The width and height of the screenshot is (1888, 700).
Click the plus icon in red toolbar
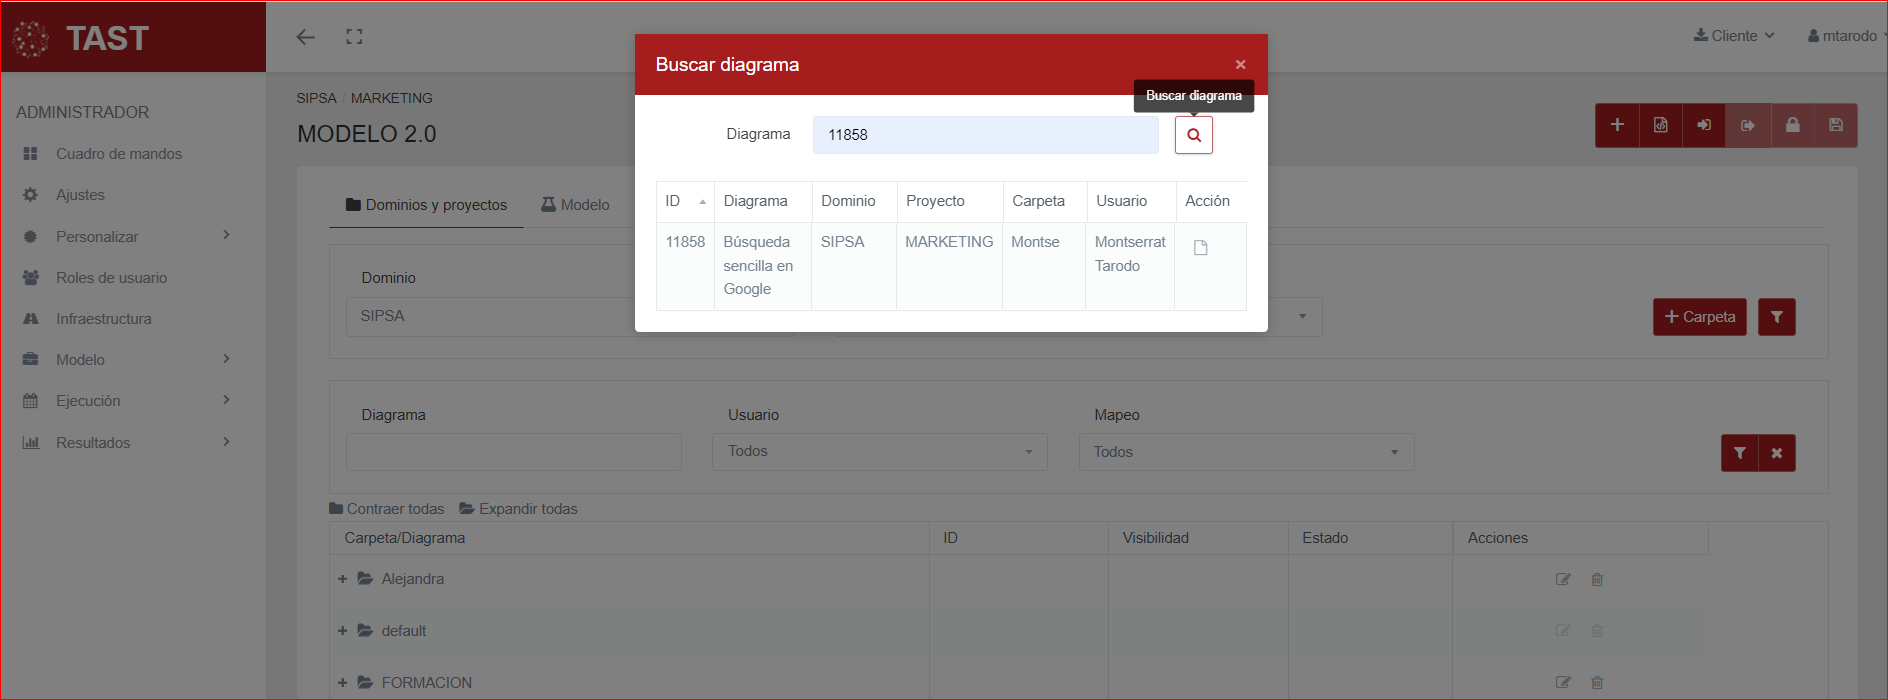(x=1616, y=125)
